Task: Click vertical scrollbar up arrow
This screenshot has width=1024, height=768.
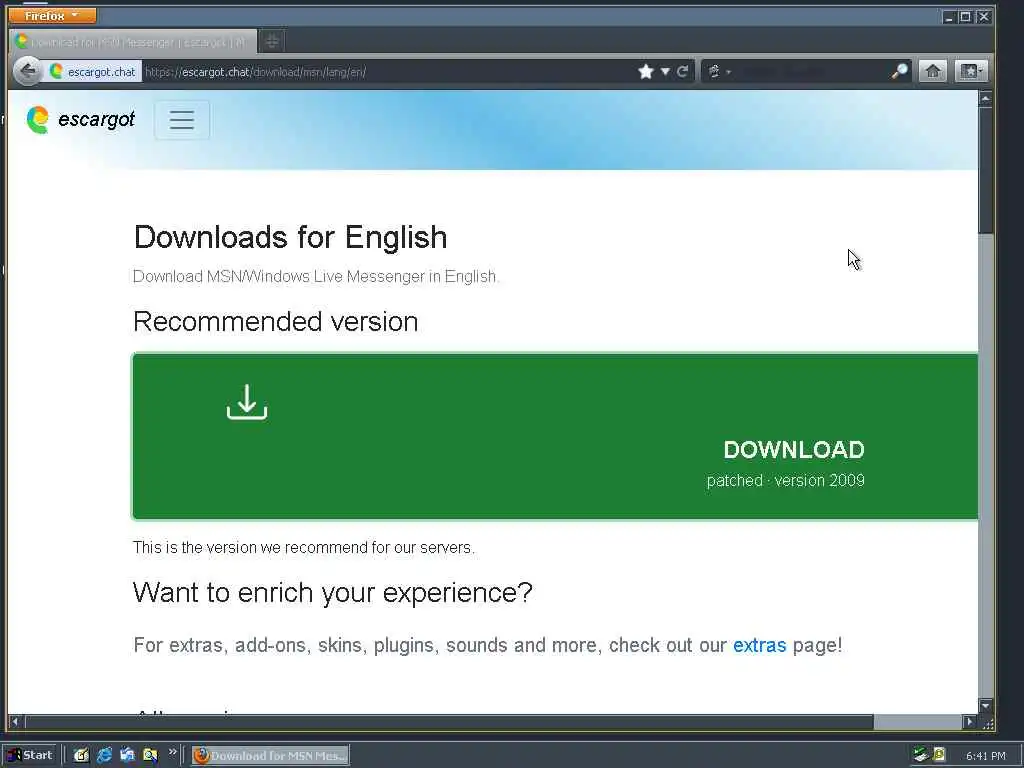Action: point(985,99)
